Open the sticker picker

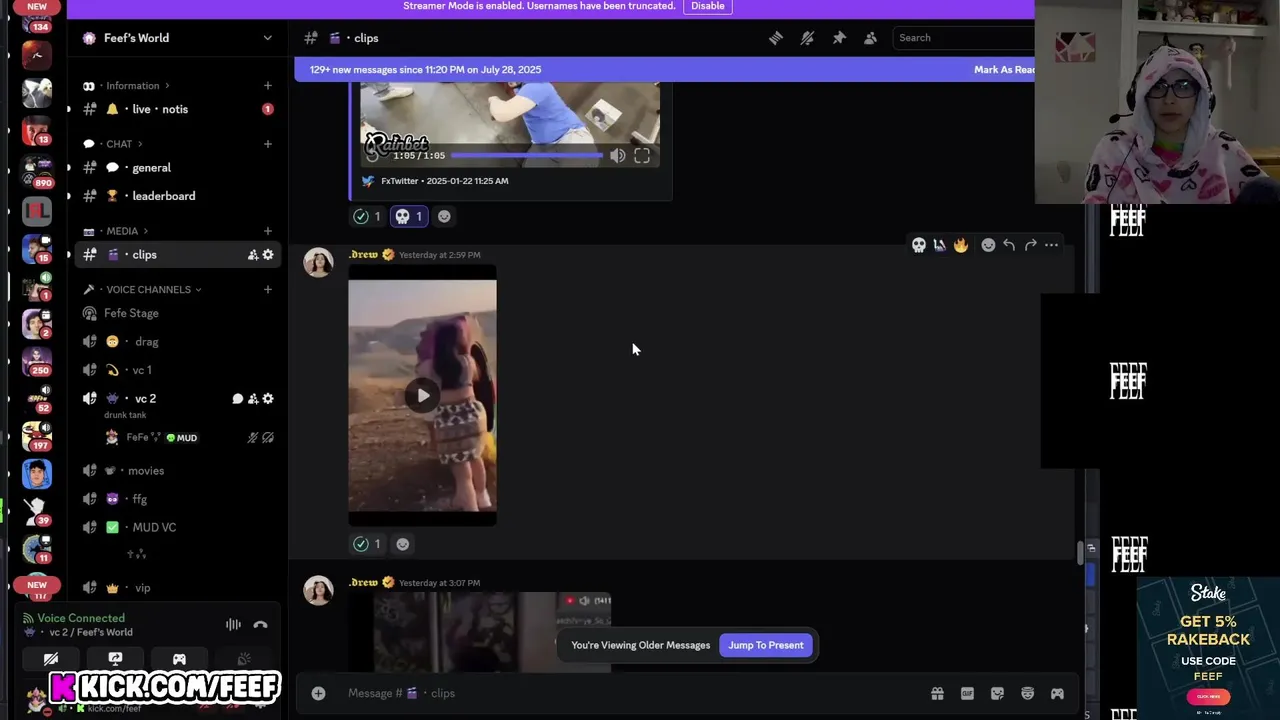pos(997,694)
